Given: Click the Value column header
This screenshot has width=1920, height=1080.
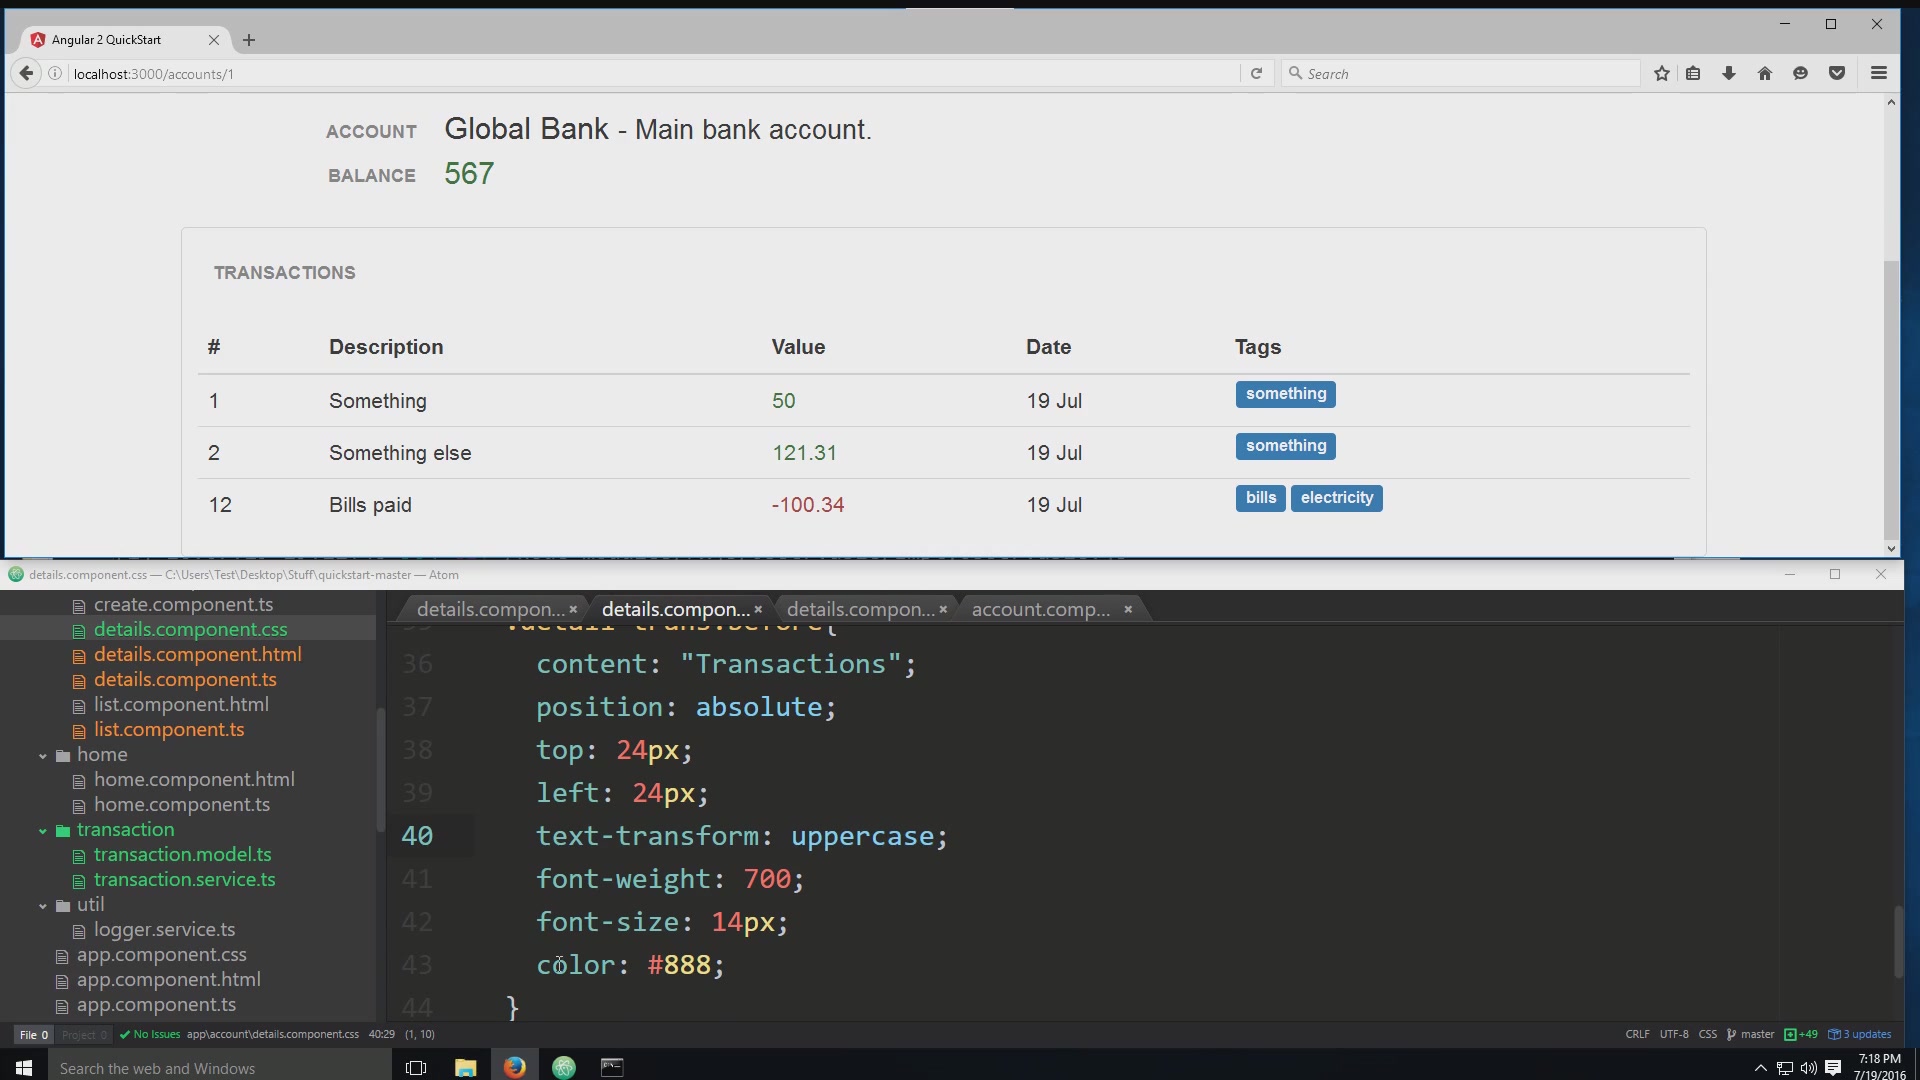Looking at the screenshot, I should 798,347.
